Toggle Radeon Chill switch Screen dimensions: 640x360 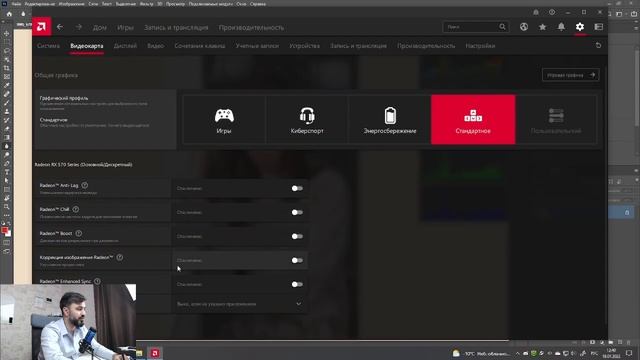click(x=297, y=212)
